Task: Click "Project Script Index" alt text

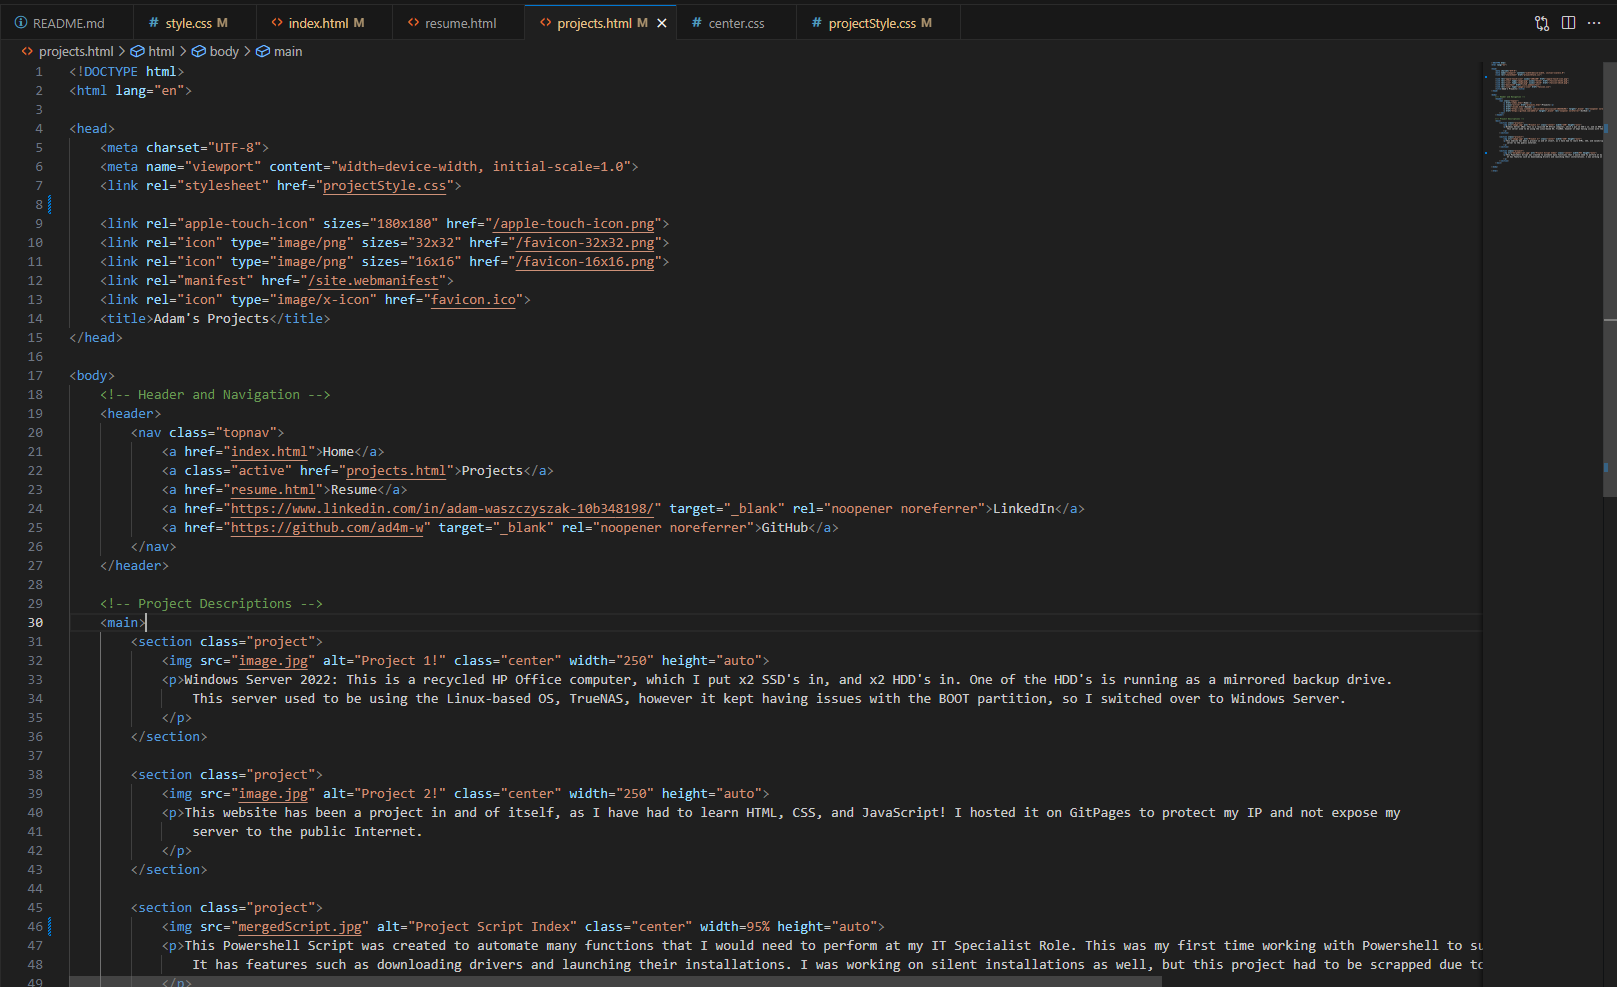Action: tap(492, 926)
